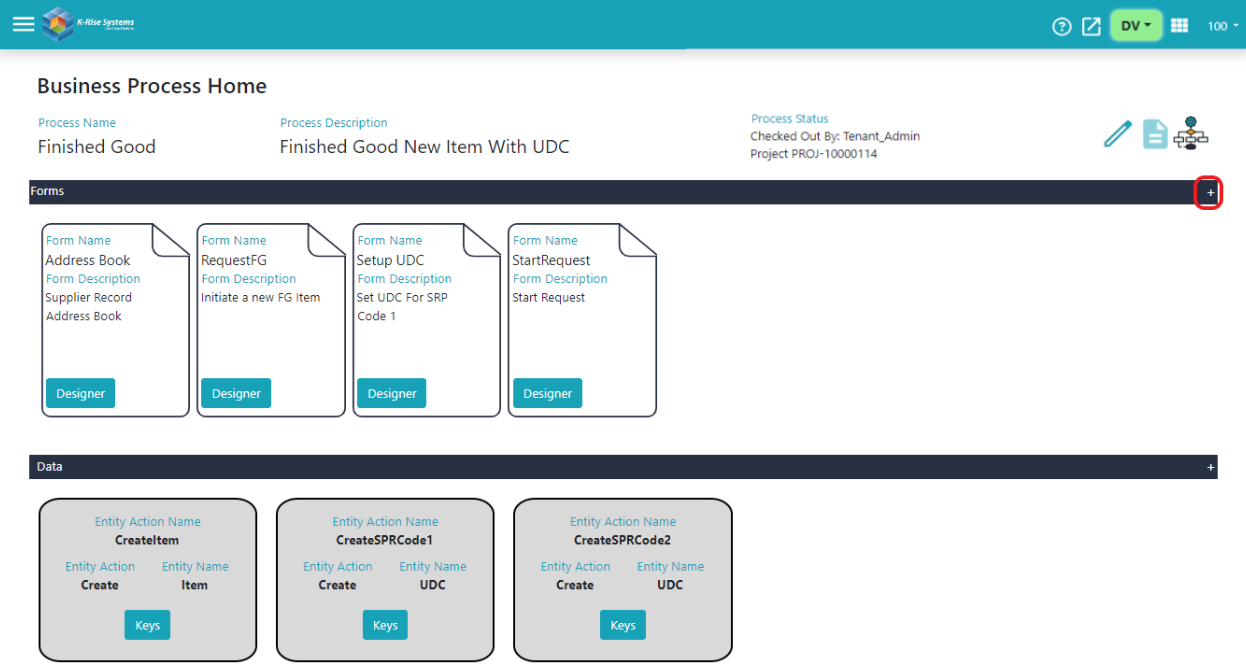This screenshot has width=1246, height=672.
Task: Open the DV environment dropdown
Action: pyautogui.click(x=1136, y=25)
